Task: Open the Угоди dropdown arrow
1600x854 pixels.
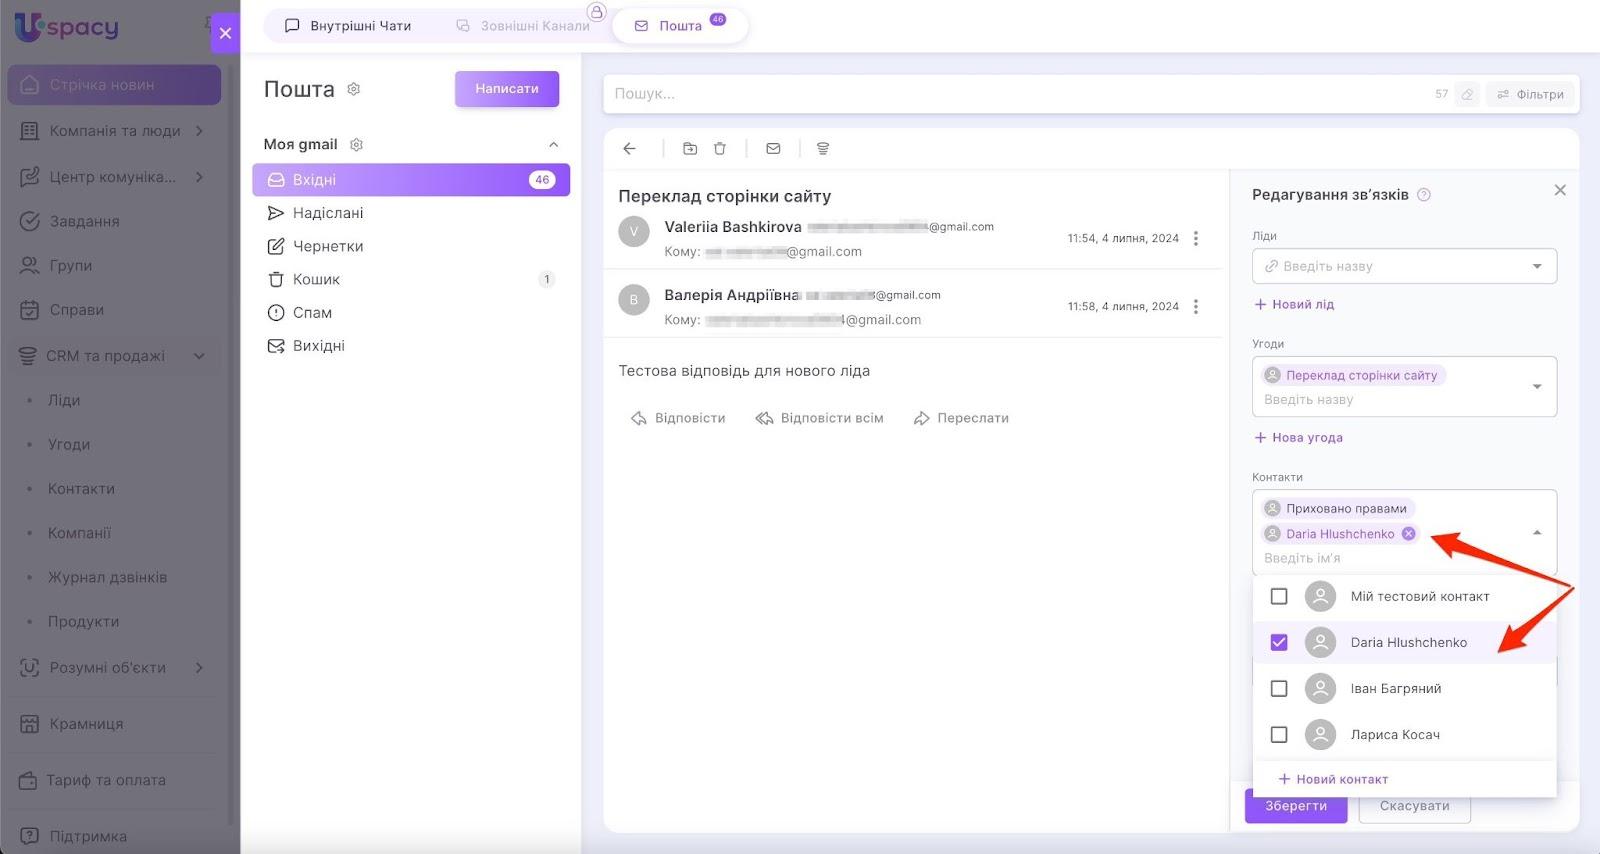Action: coord(1537,387)
